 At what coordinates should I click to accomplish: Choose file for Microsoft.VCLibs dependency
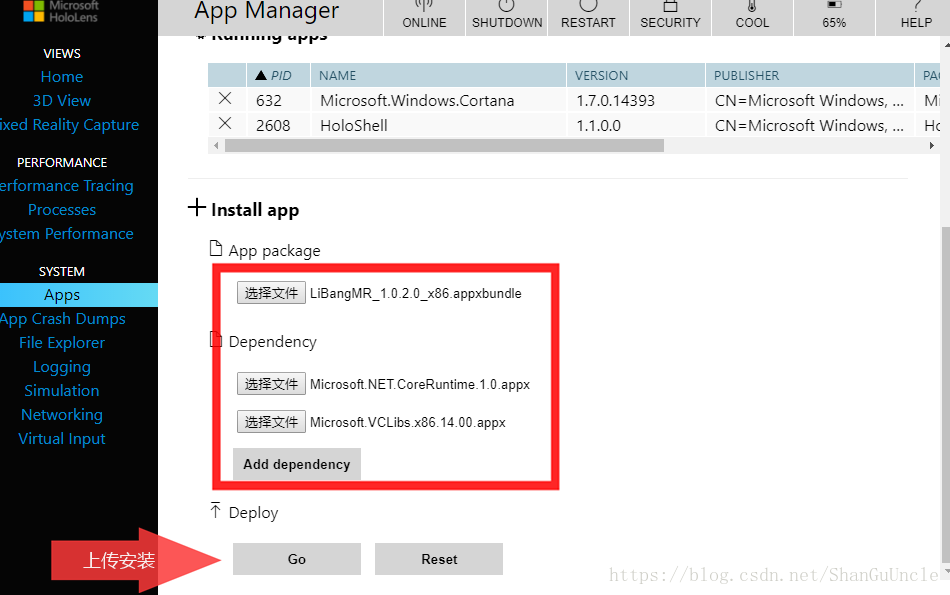pyautogui.click(x=271, y=422)
